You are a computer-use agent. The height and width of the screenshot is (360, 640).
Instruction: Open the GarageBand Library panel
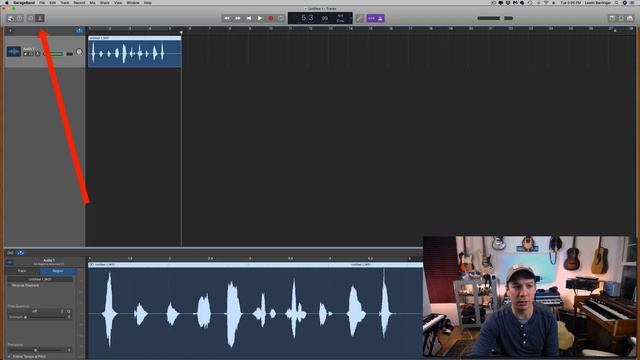(x=11, y=18)
